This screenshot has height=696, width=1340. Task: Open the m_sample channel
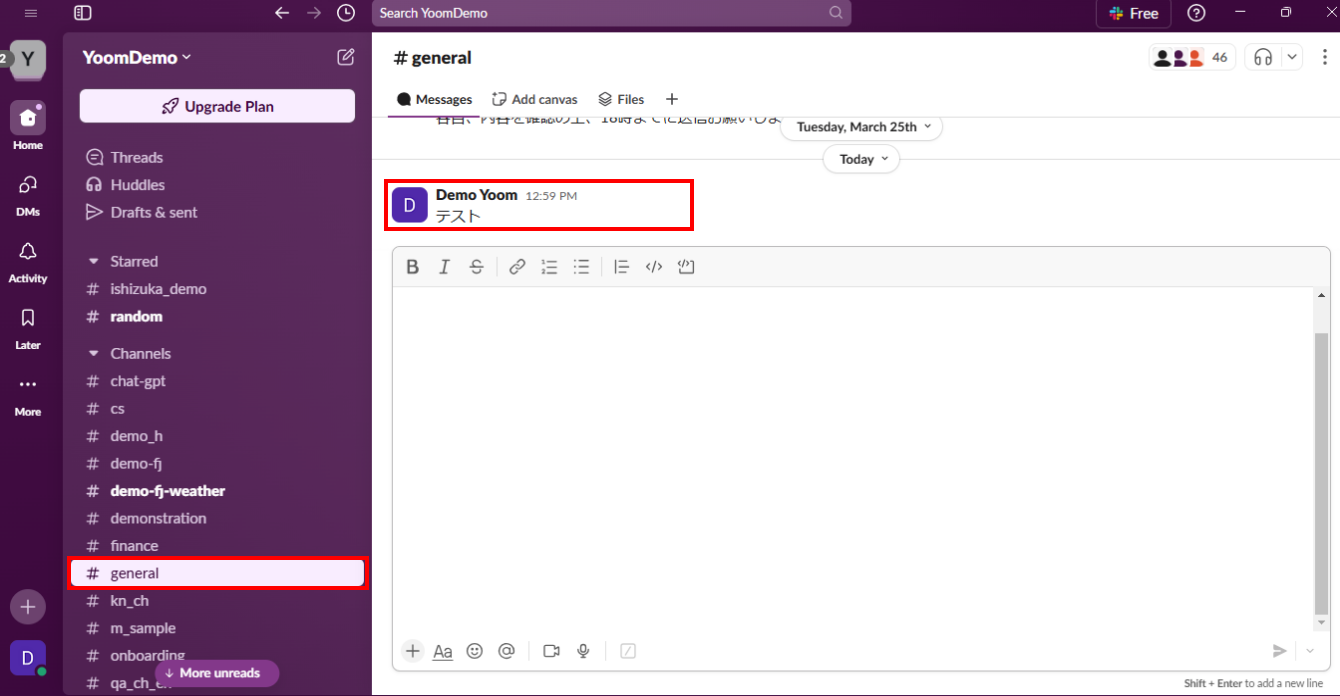[217, 628]
